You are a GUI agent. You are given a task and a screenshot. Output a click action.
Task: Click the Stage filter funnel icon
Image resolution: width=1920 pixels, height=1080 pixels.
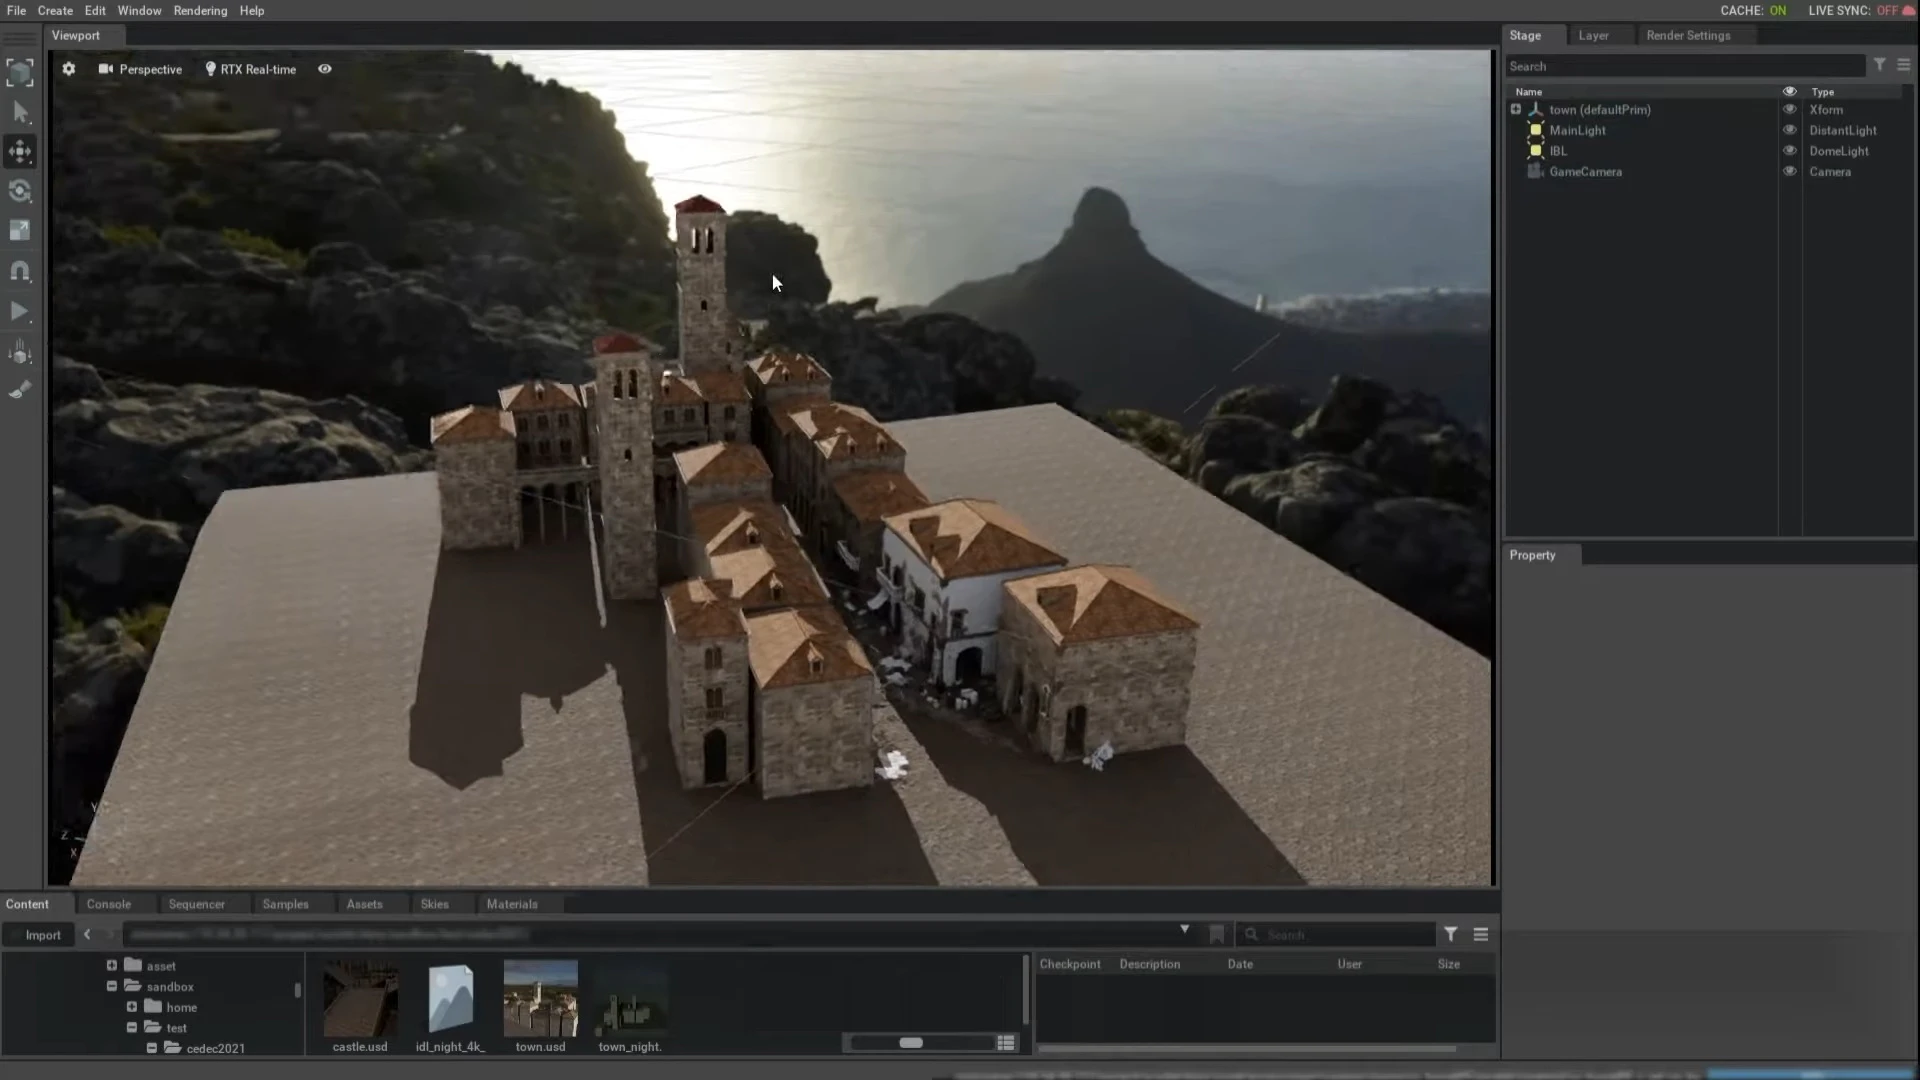[1880, 65]
